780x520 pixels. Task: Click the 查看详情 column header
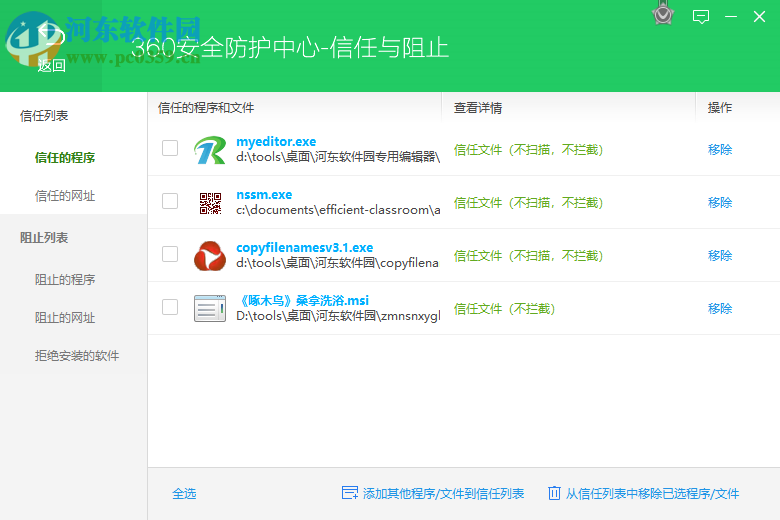478,108
